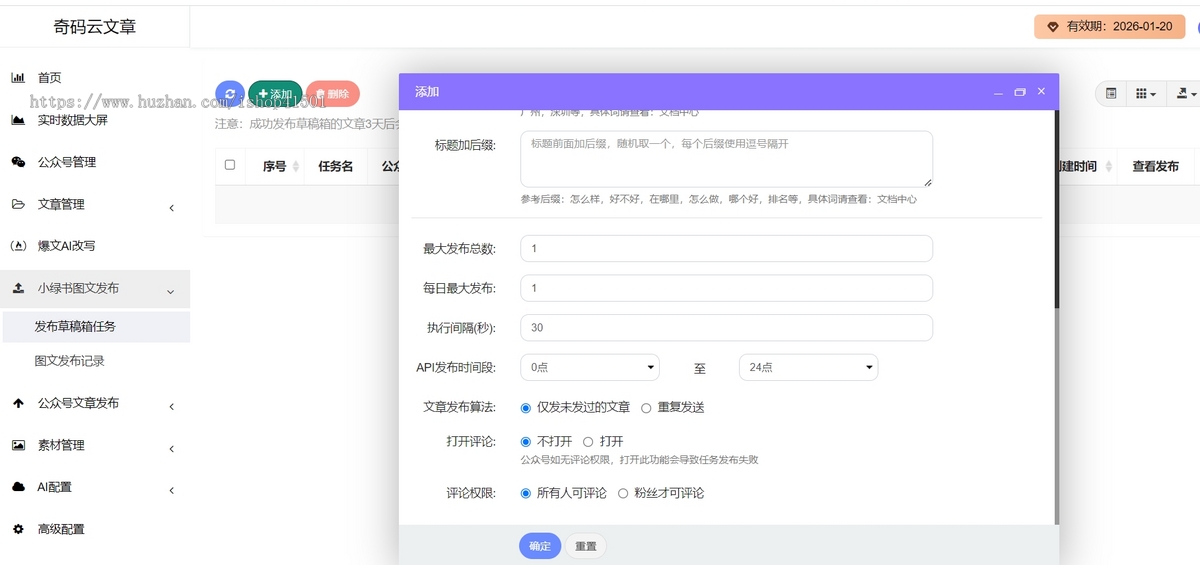The image size is (1200, 565).
Task: Click the cloud icon beside AI配置
Action: [x=18, y=487]
